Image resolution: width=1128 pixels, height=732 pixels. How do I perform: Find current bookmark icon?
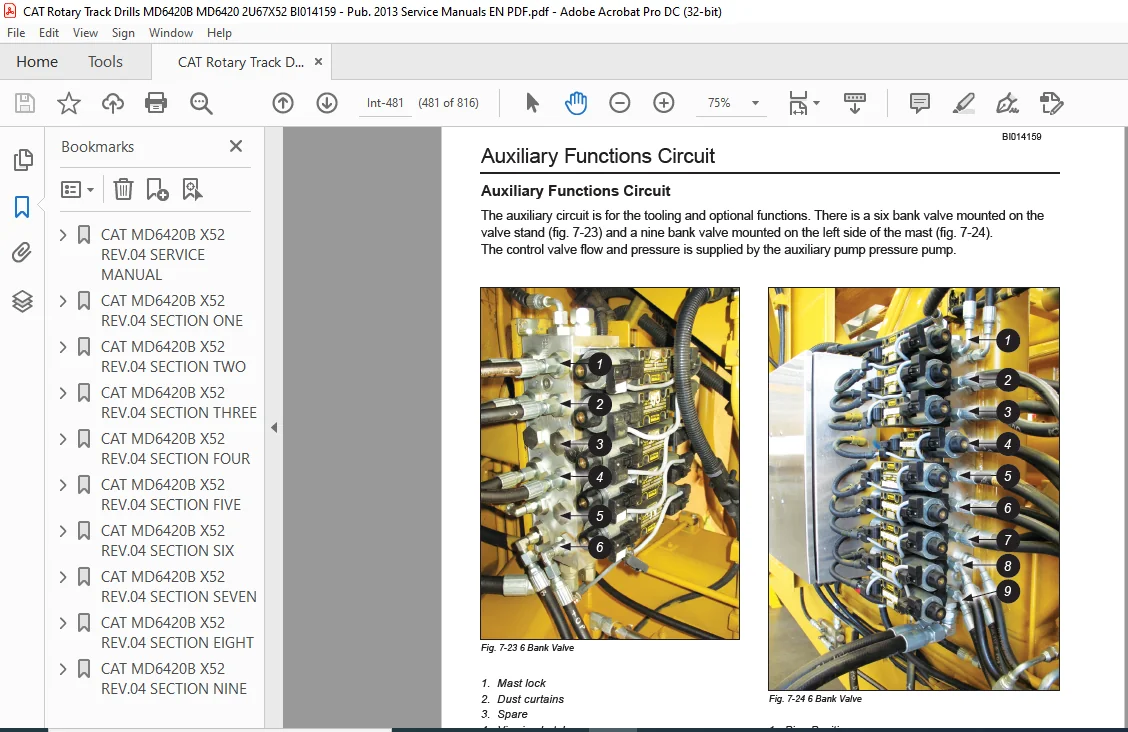192,189
